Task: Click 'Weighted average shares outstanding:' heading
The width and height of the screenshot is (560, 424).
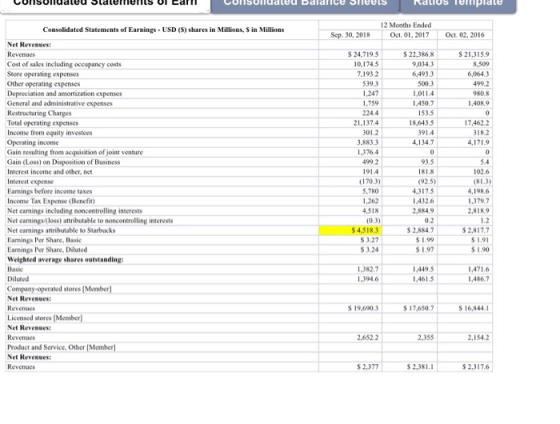Action: point(65,260)
